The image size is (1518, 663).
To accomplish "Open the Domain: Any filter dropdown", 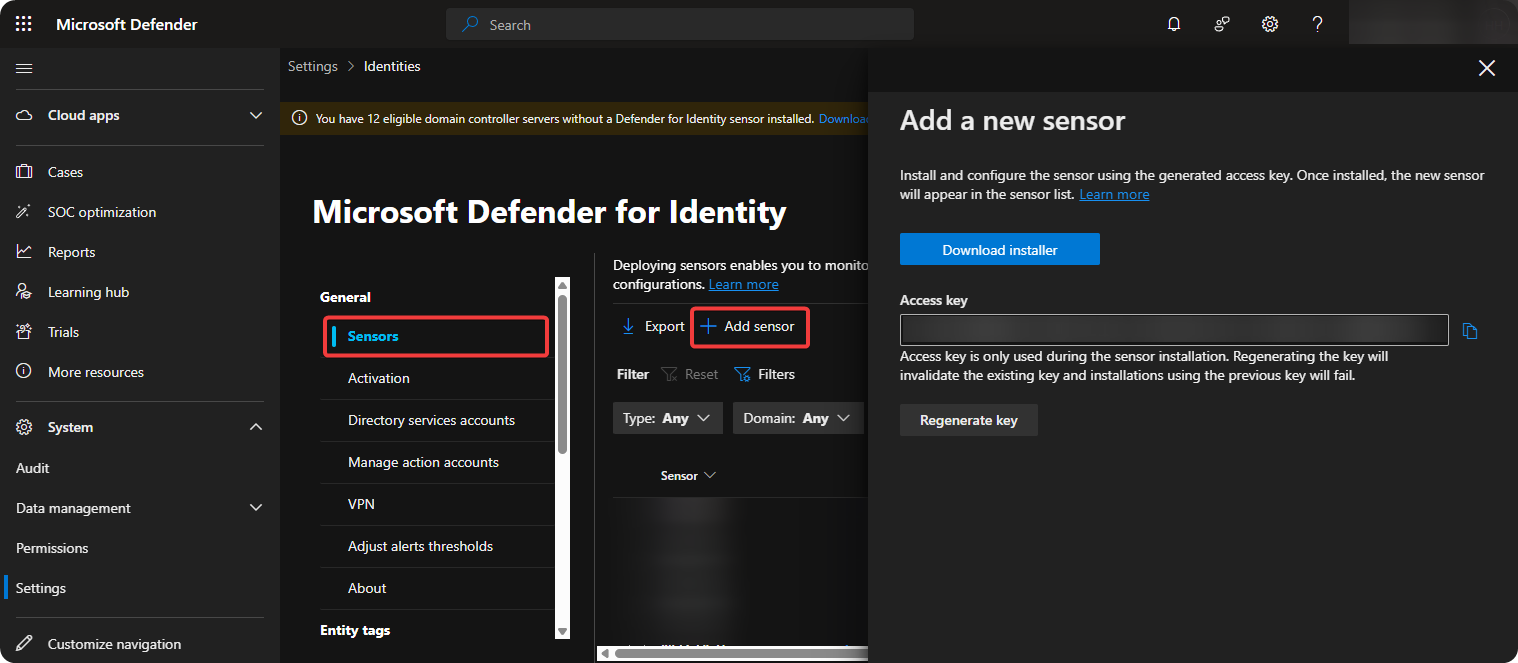I will point(797,418).
